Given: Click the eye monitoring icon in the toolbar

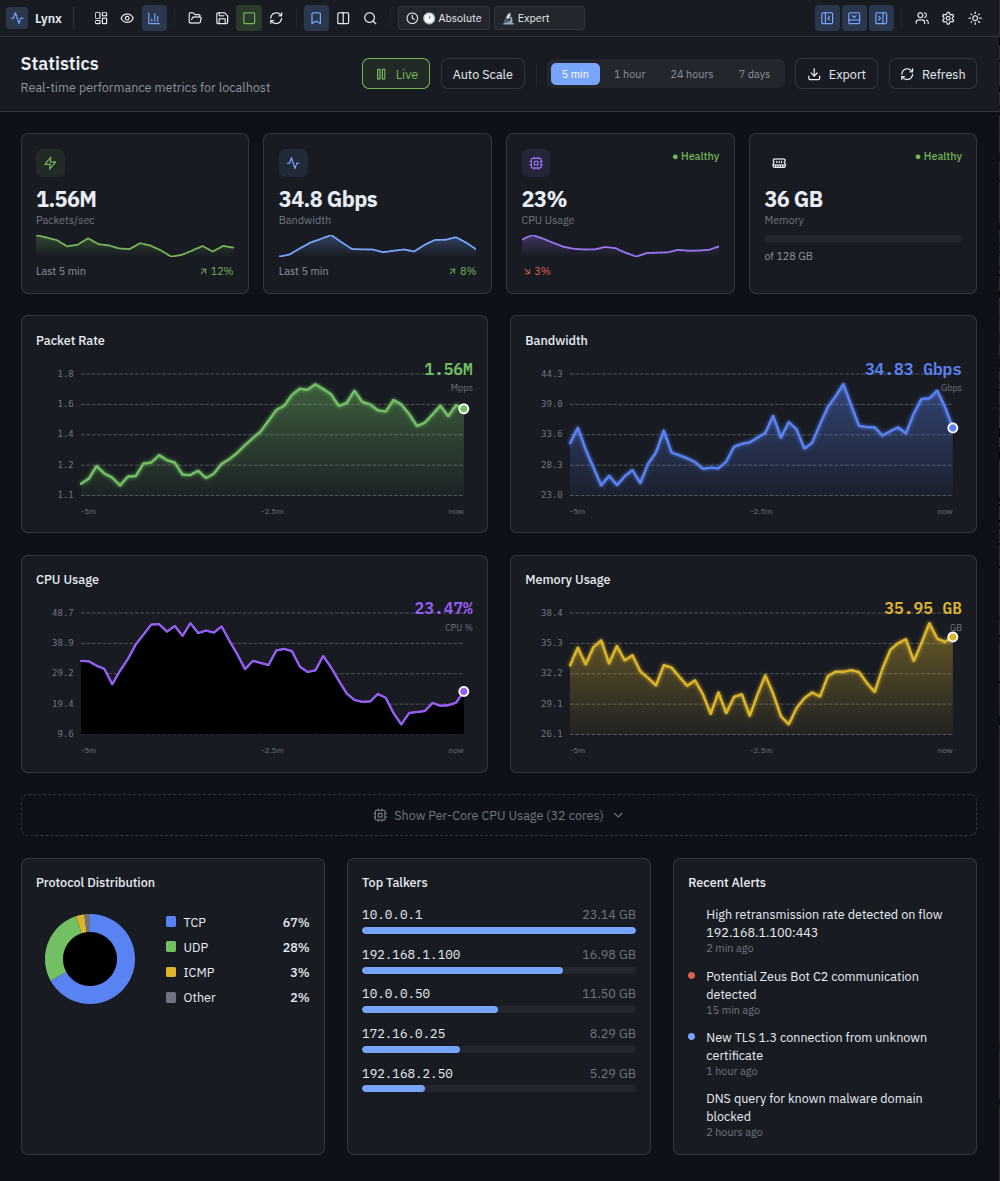Looking at the screenshot, I should click(126, 18).
